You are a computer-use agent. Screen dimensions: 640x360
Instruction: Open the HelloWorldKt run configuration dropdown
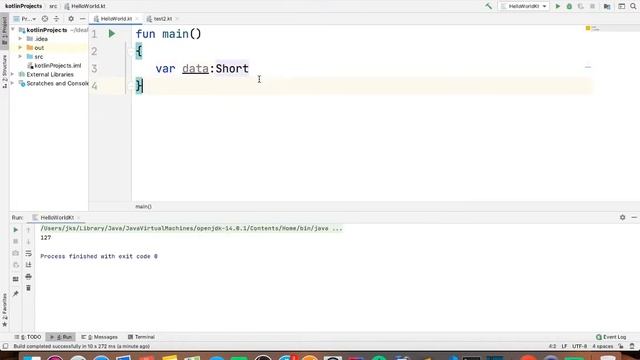[524, 6]
